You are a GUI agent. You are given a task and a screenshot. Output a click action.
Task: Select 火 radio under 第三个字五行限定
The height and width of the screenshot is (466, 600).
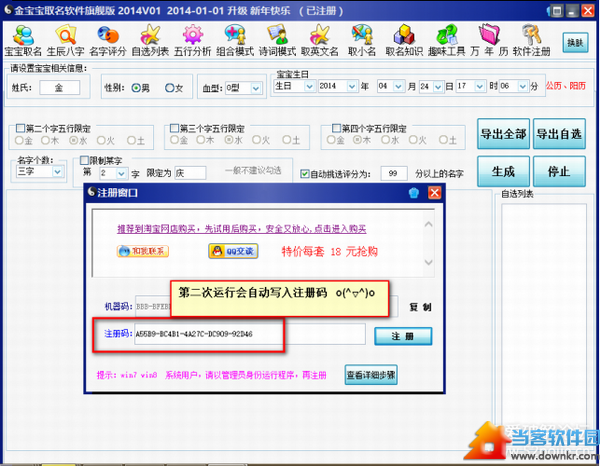click(256, 140)
